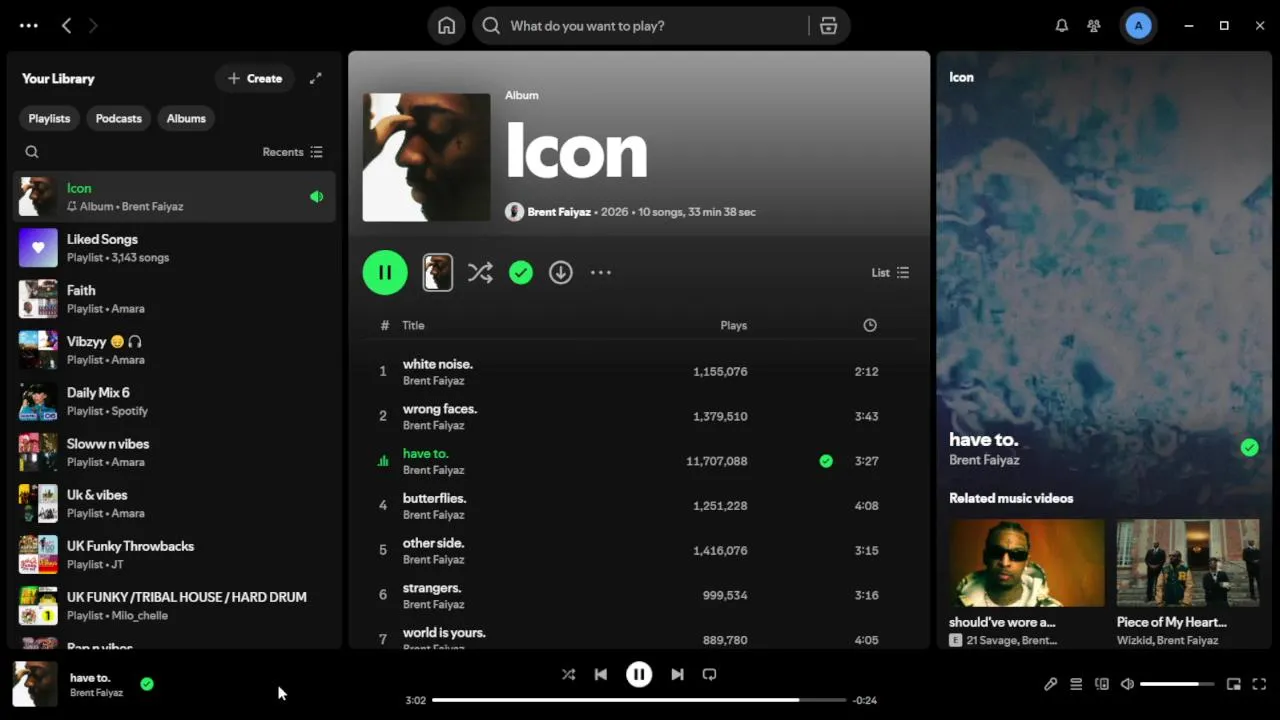
Task: Click now-playing cover in bottom bar
Action: tap(35, 684)
